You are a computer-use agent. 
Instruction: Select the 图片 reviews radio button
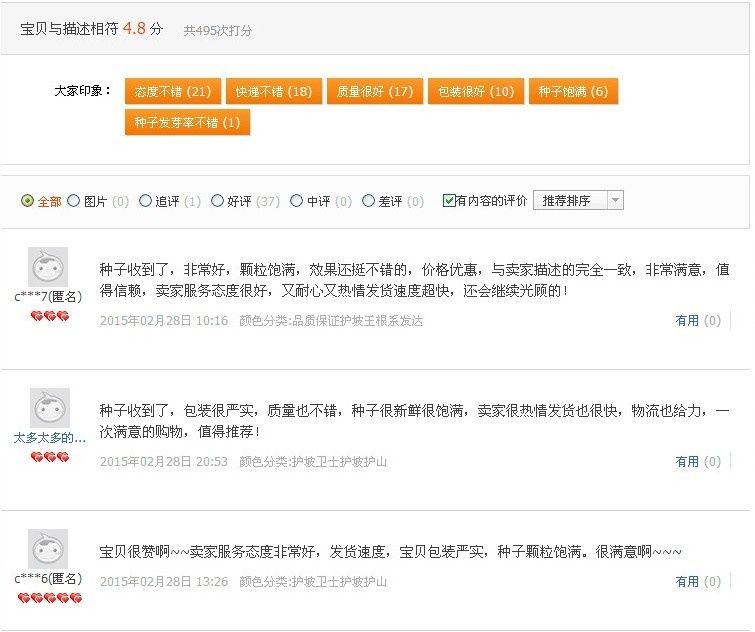[x=73, y=201]
